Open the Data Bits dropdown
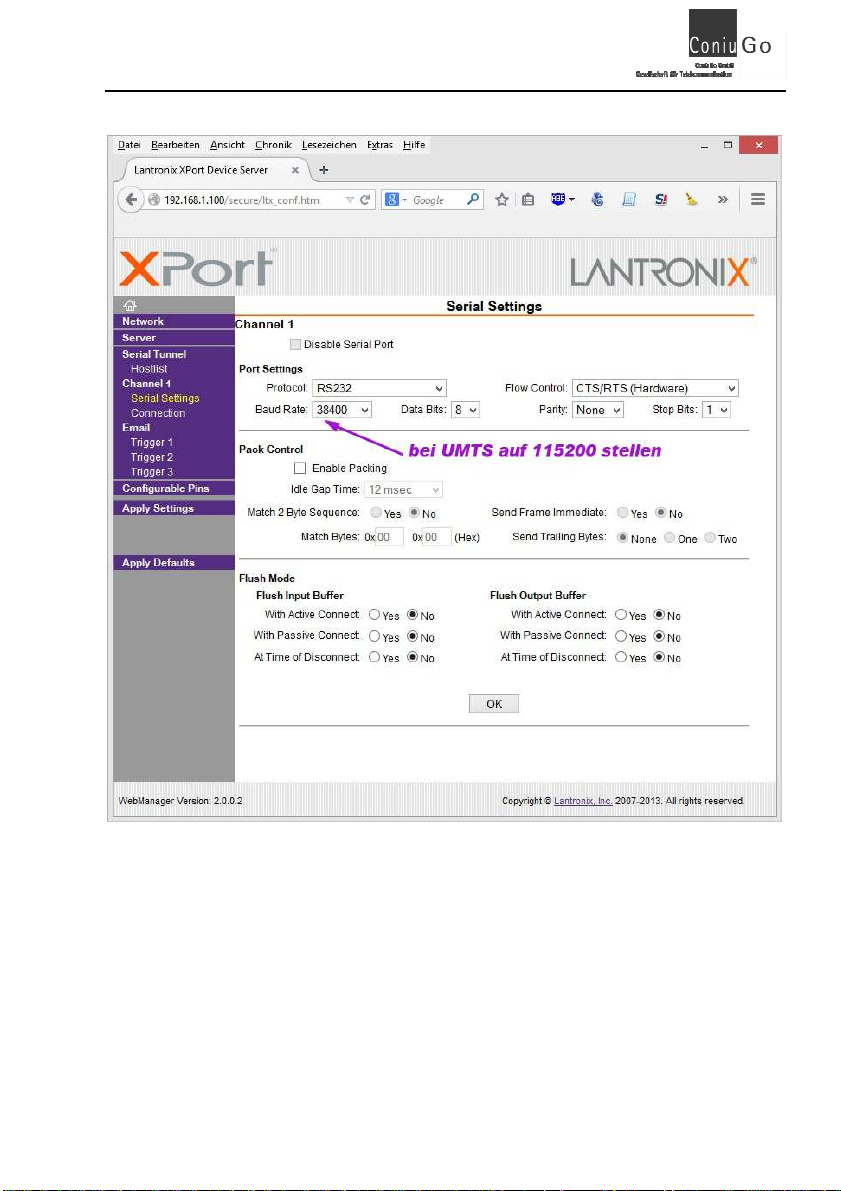The image size is (841, 1191). pyautogui.click(x=465, y=409)
